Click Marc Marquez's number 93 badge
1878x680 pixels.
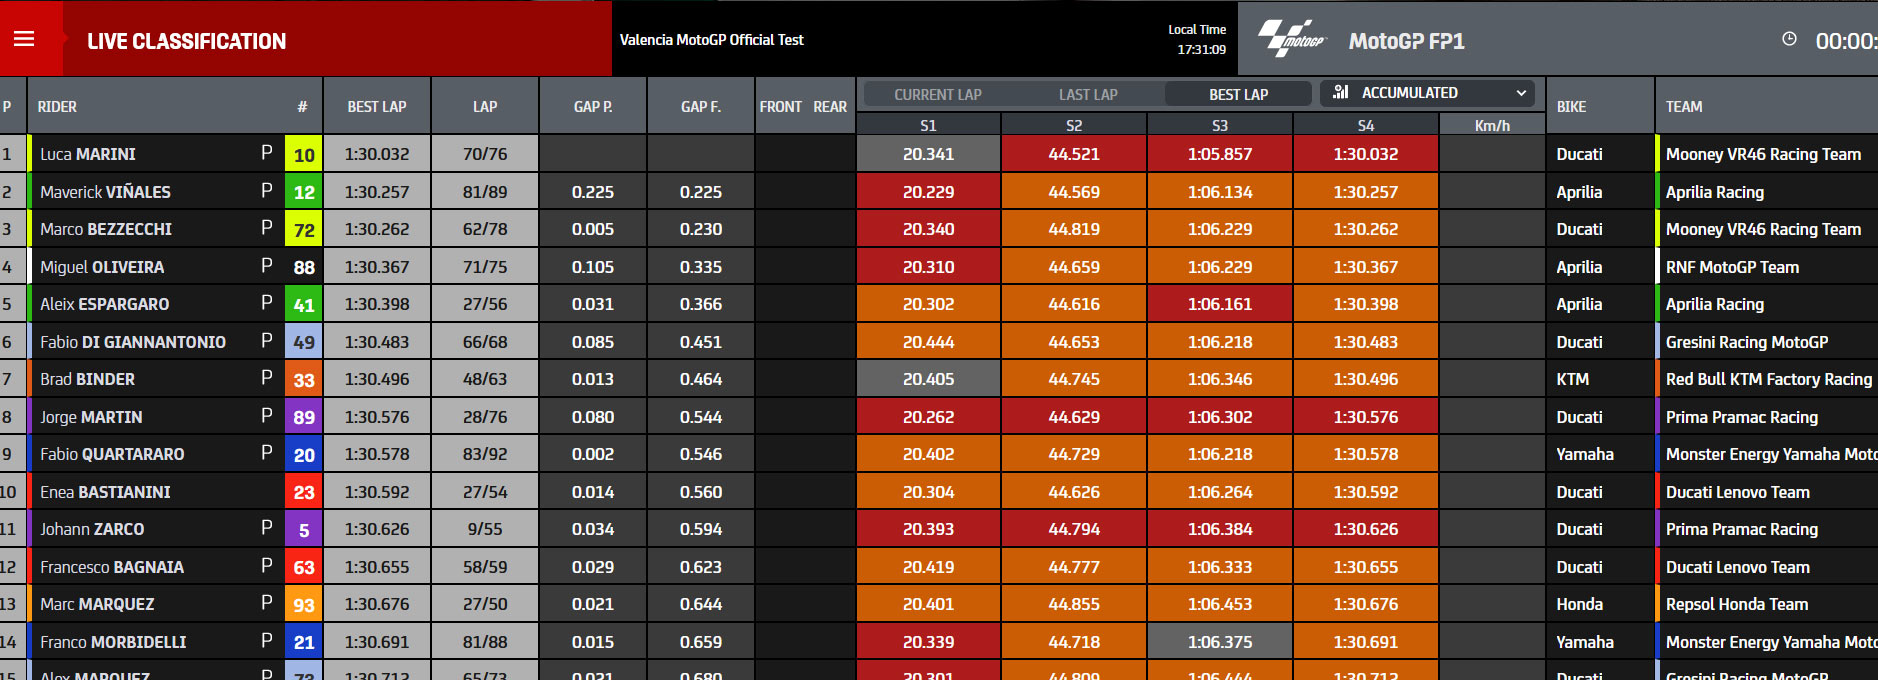pos(304,605)
